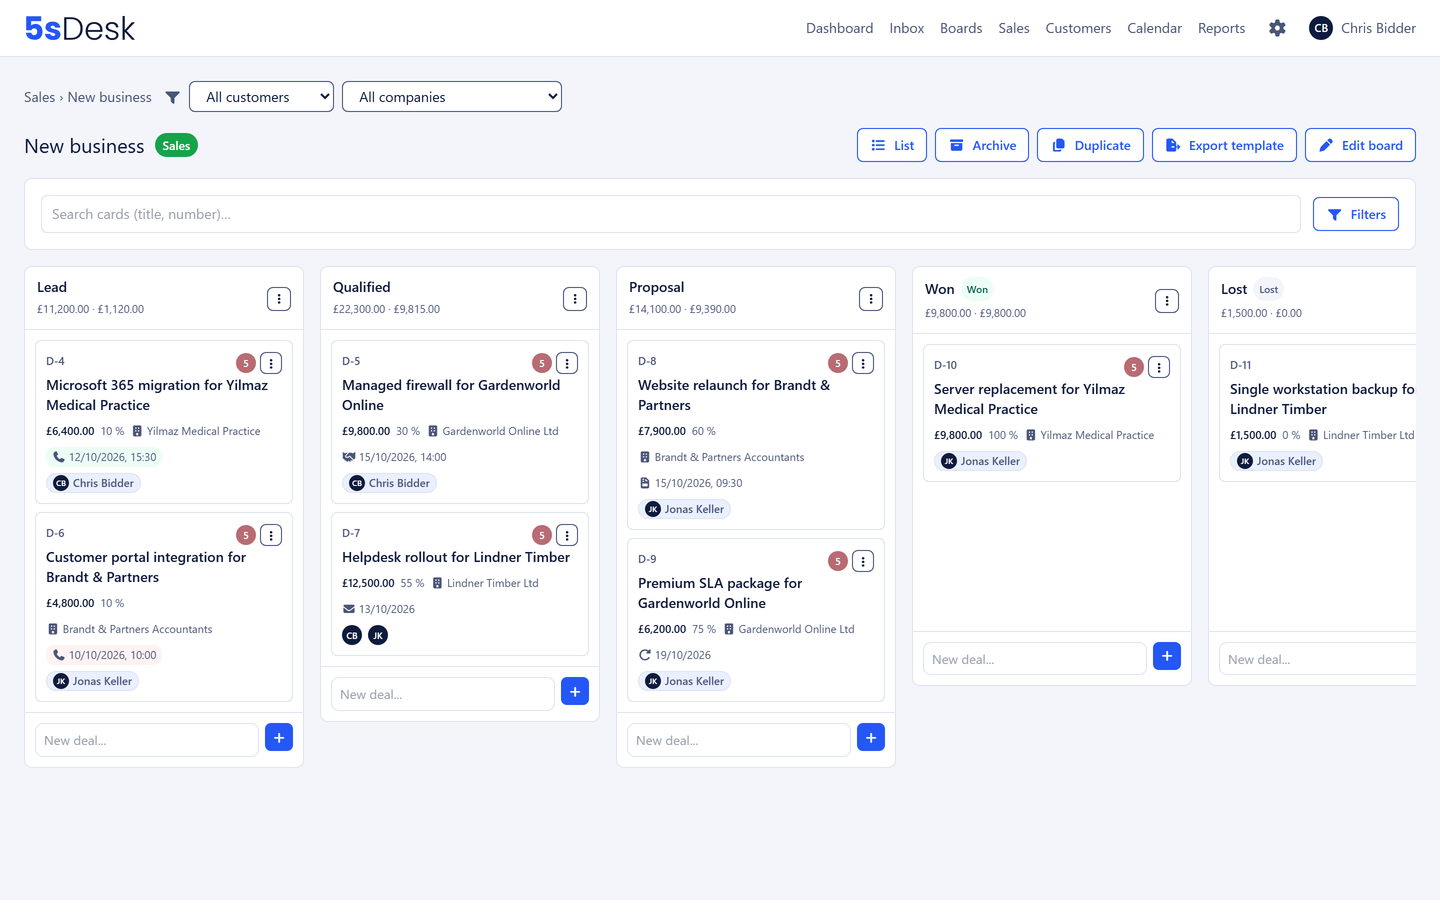Expand the All customers dropdown

[x=261, y=97]
